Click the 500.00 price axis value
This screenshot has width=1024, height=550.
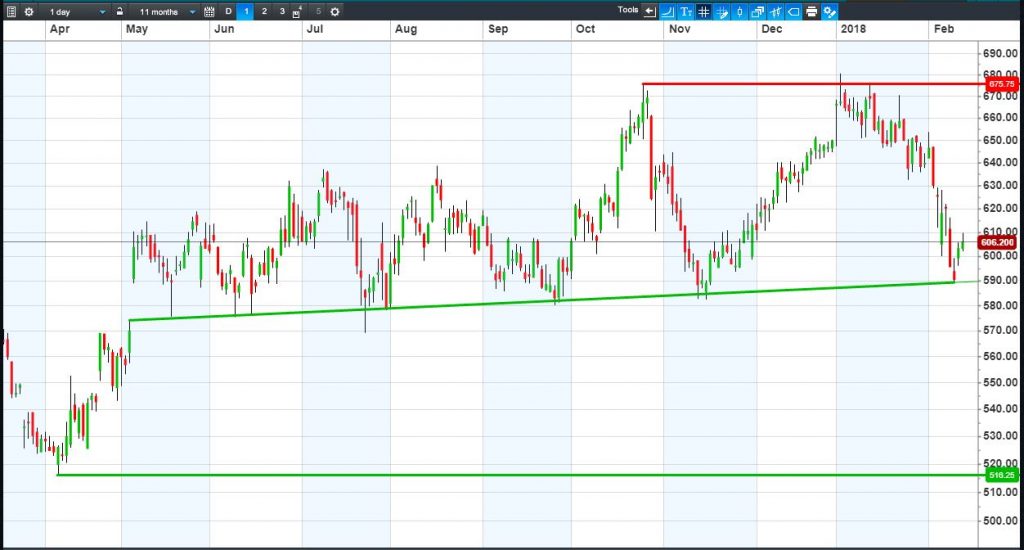click(1000, 521)
